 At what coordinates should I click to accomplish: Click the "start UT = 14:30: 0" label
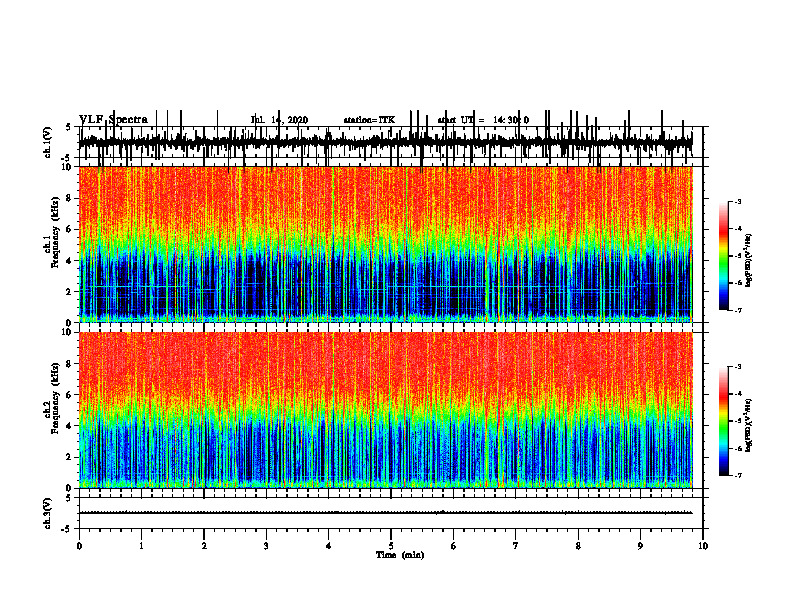pyautogui.click(x=483, y=120)
